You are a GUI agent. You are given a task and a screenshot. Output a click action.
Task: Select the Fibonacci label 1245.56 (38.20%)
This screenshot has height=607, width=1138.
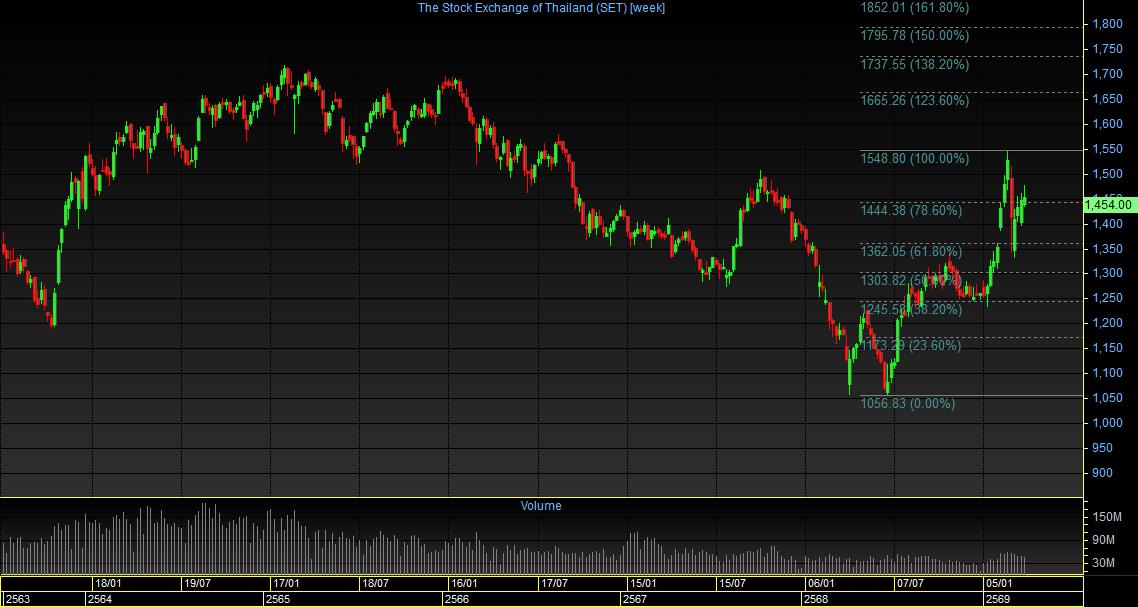tap(911, 310)
